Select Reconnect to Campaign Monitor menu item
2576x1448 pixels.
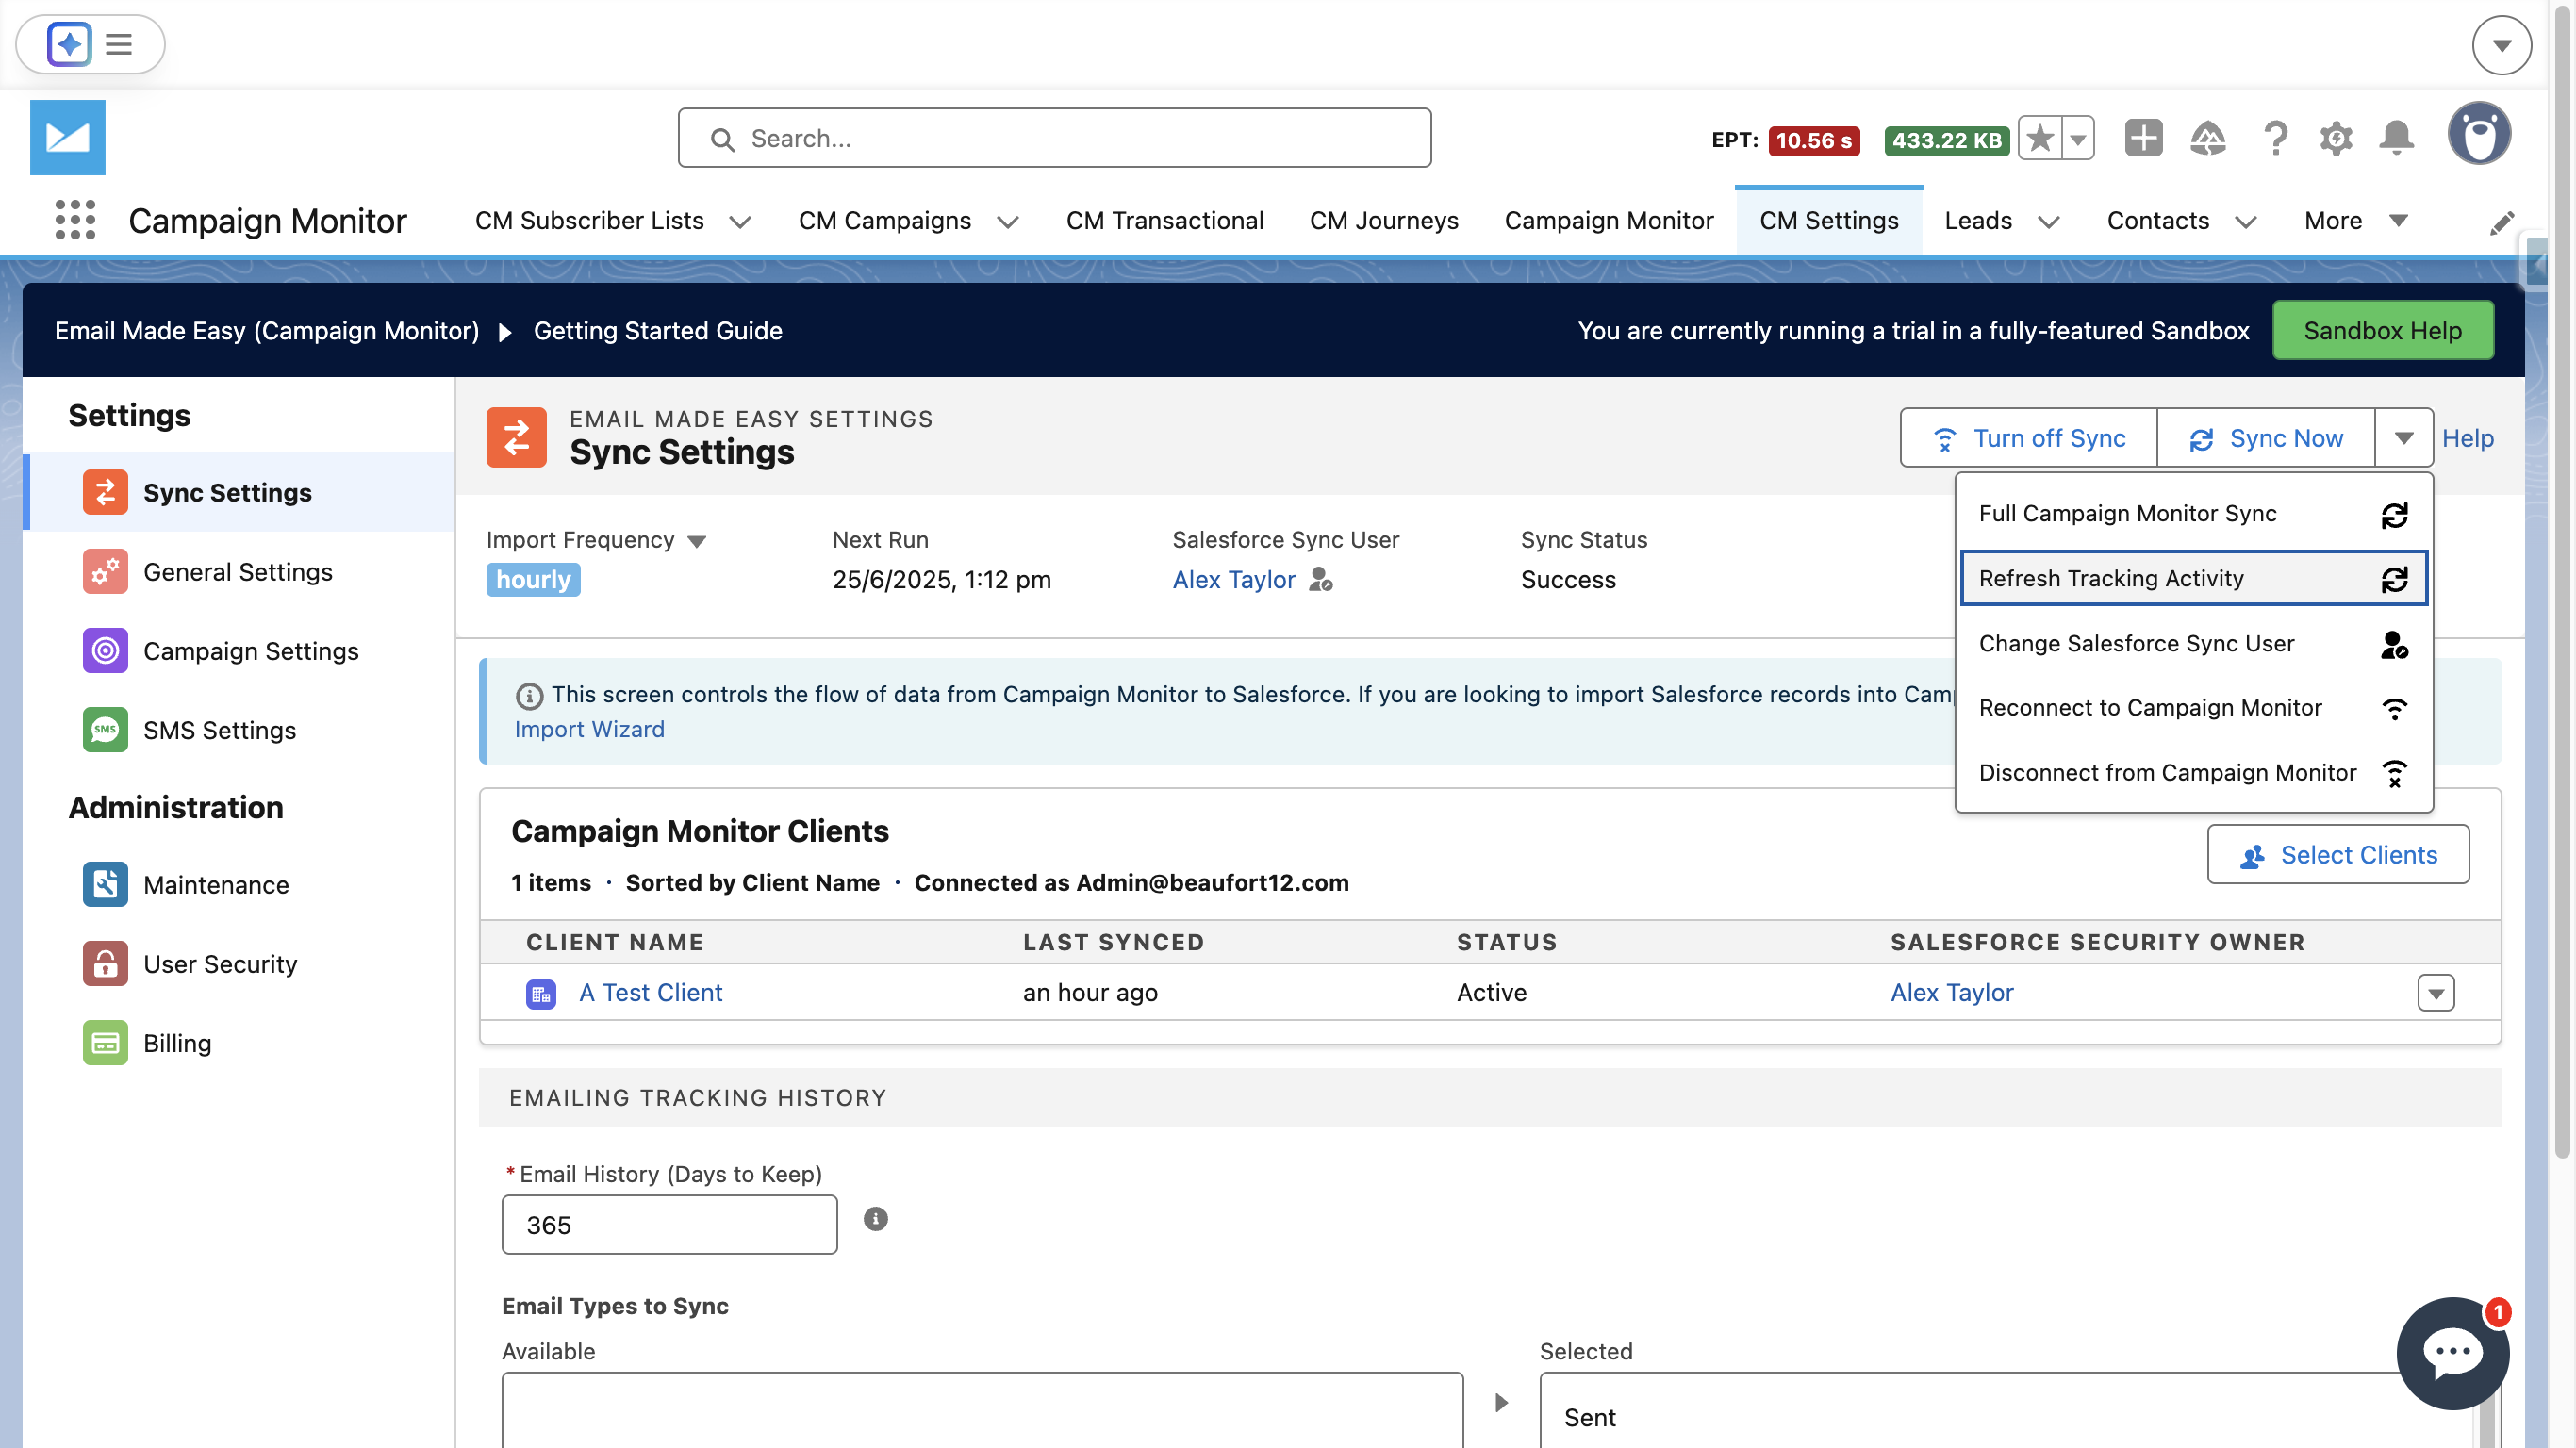point(2193,707)
